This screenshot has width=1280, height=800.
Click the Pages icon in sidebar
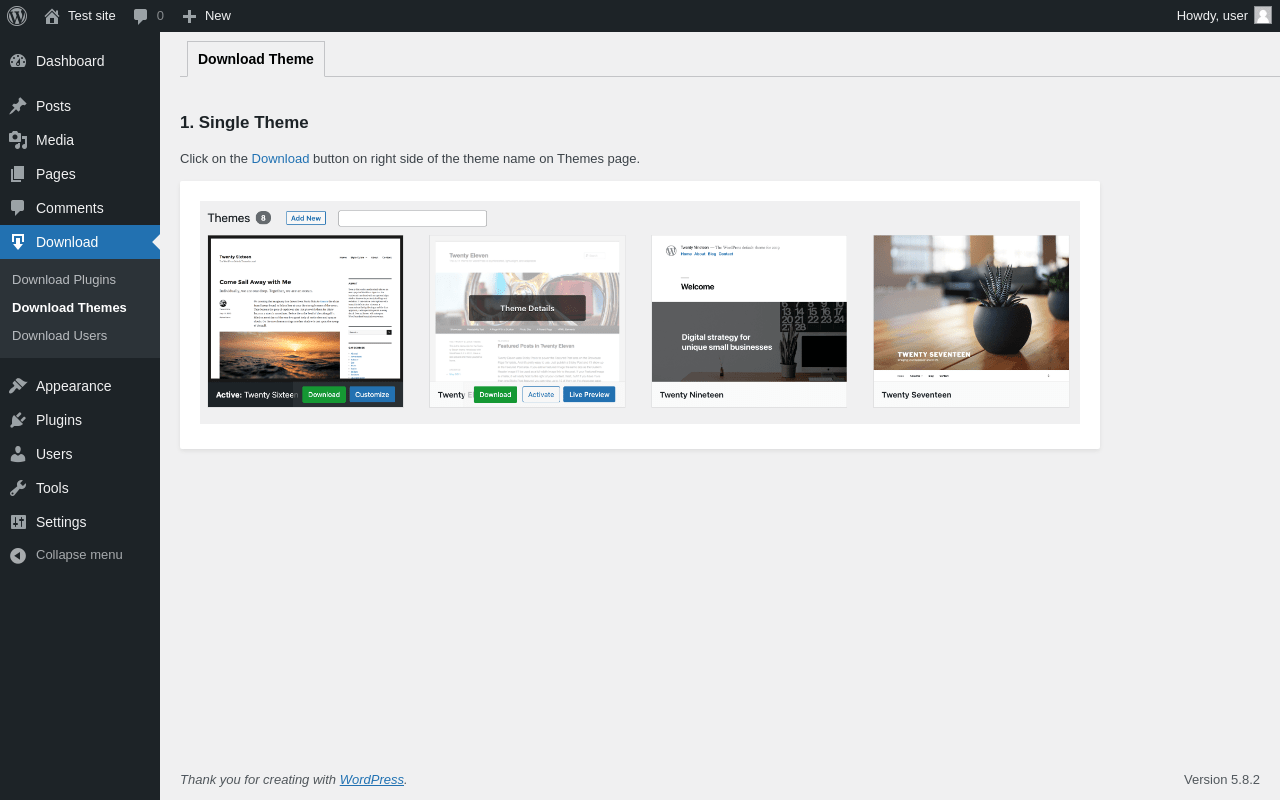[18, 174]
